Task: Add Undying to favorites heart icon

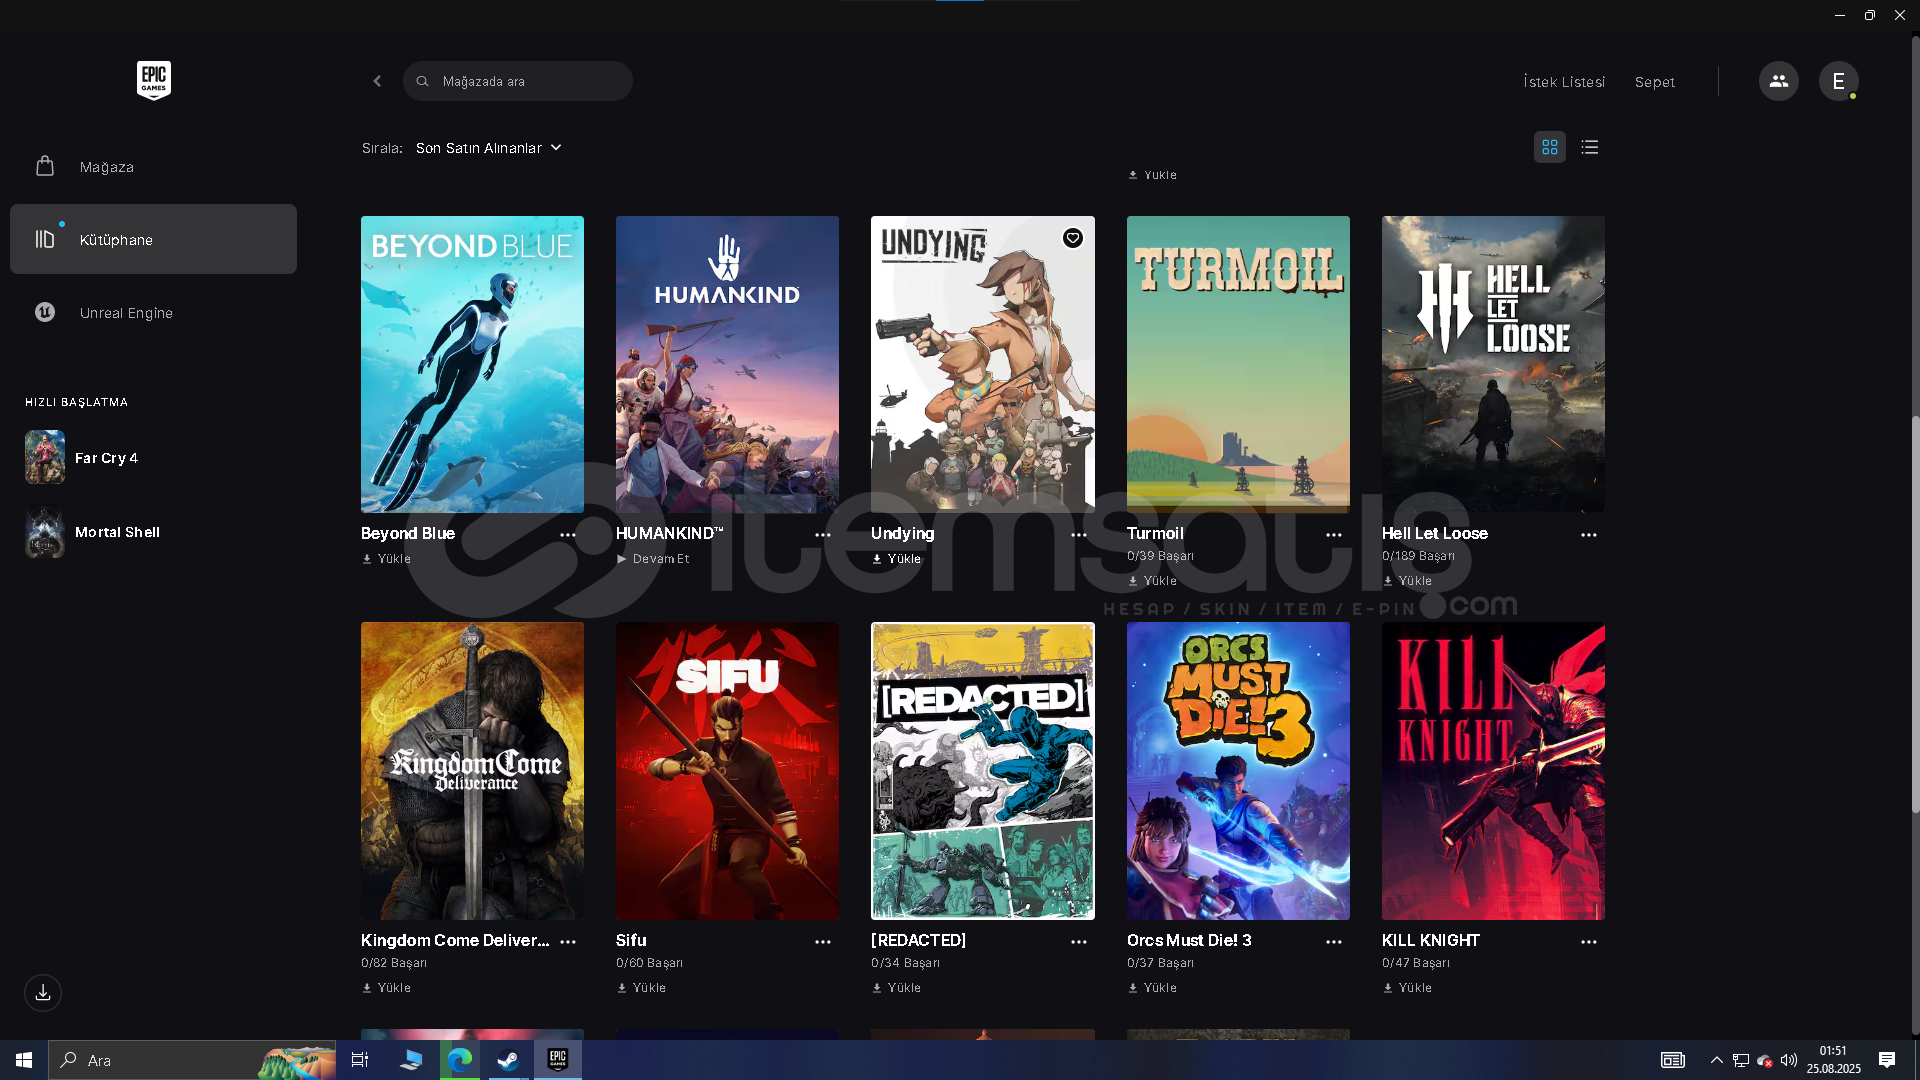Action: (1073, 238)
